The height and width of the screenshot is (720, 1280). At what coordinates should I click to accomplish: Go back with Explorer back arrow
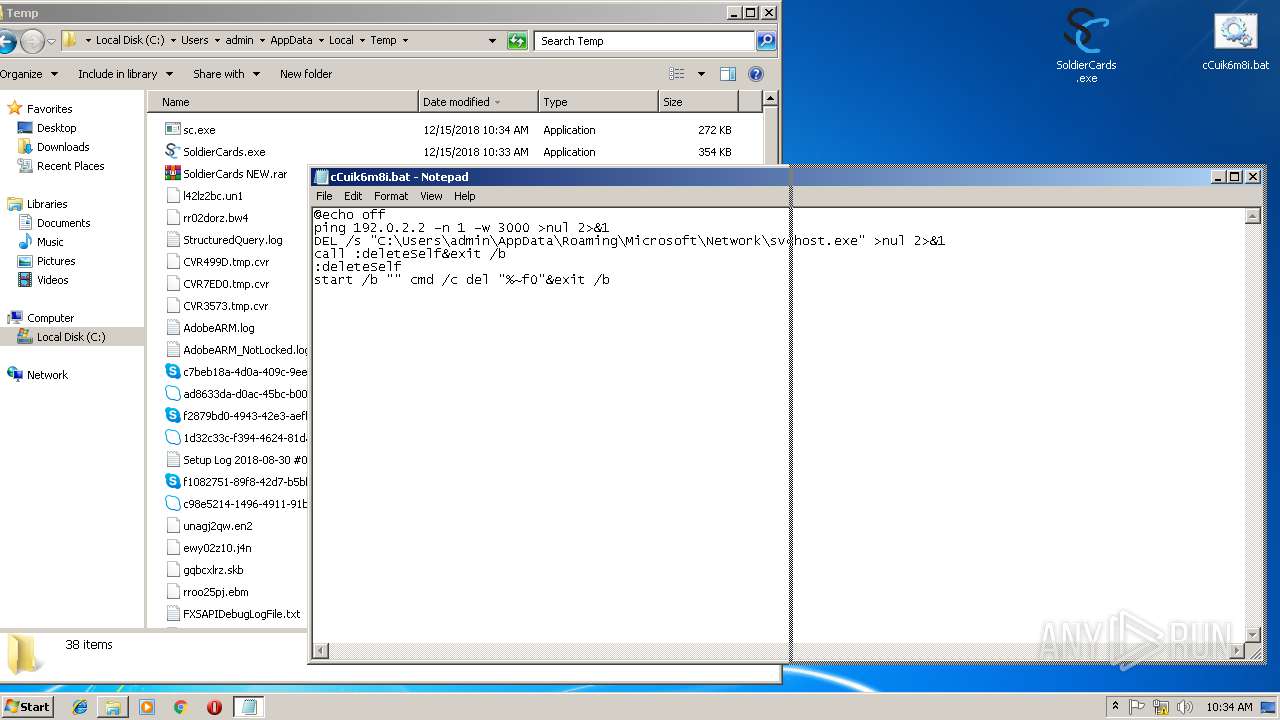click(x=7, y=41)
